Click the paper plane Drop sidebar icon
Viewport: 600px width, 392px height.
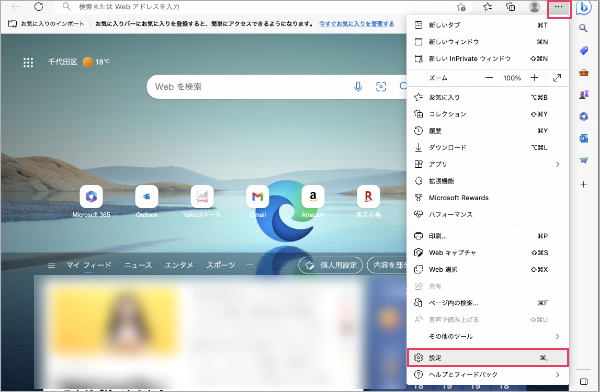click(x=584, y=160)
